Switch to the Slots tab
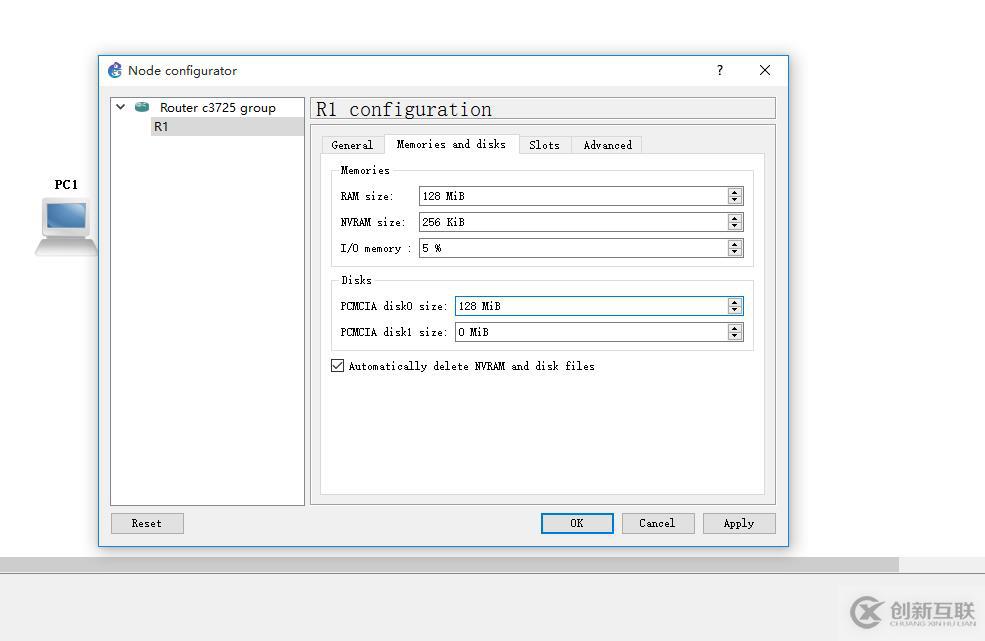Screen dimensions: 985x641 coord(544,145)
